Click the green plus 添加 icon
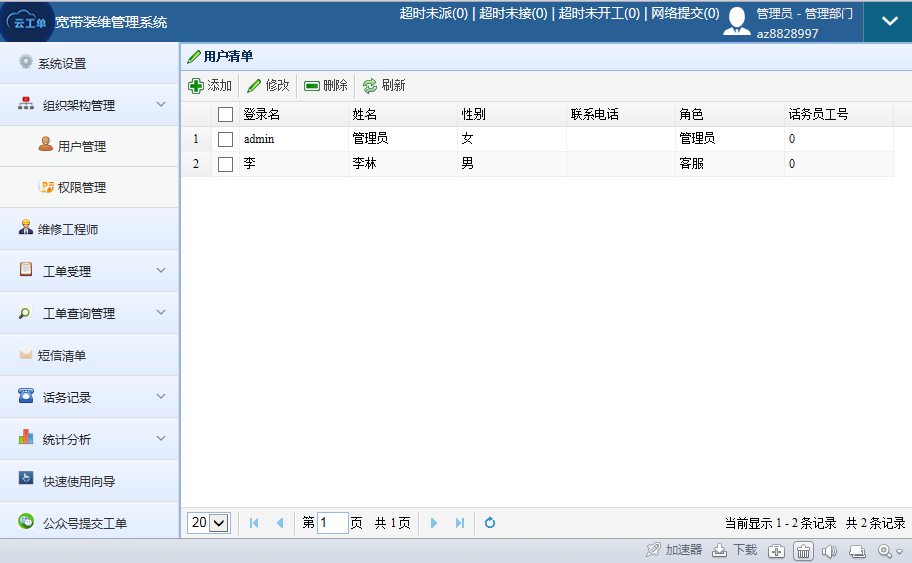The height and width of the screenshot is (563, 912). coord(195,86)
